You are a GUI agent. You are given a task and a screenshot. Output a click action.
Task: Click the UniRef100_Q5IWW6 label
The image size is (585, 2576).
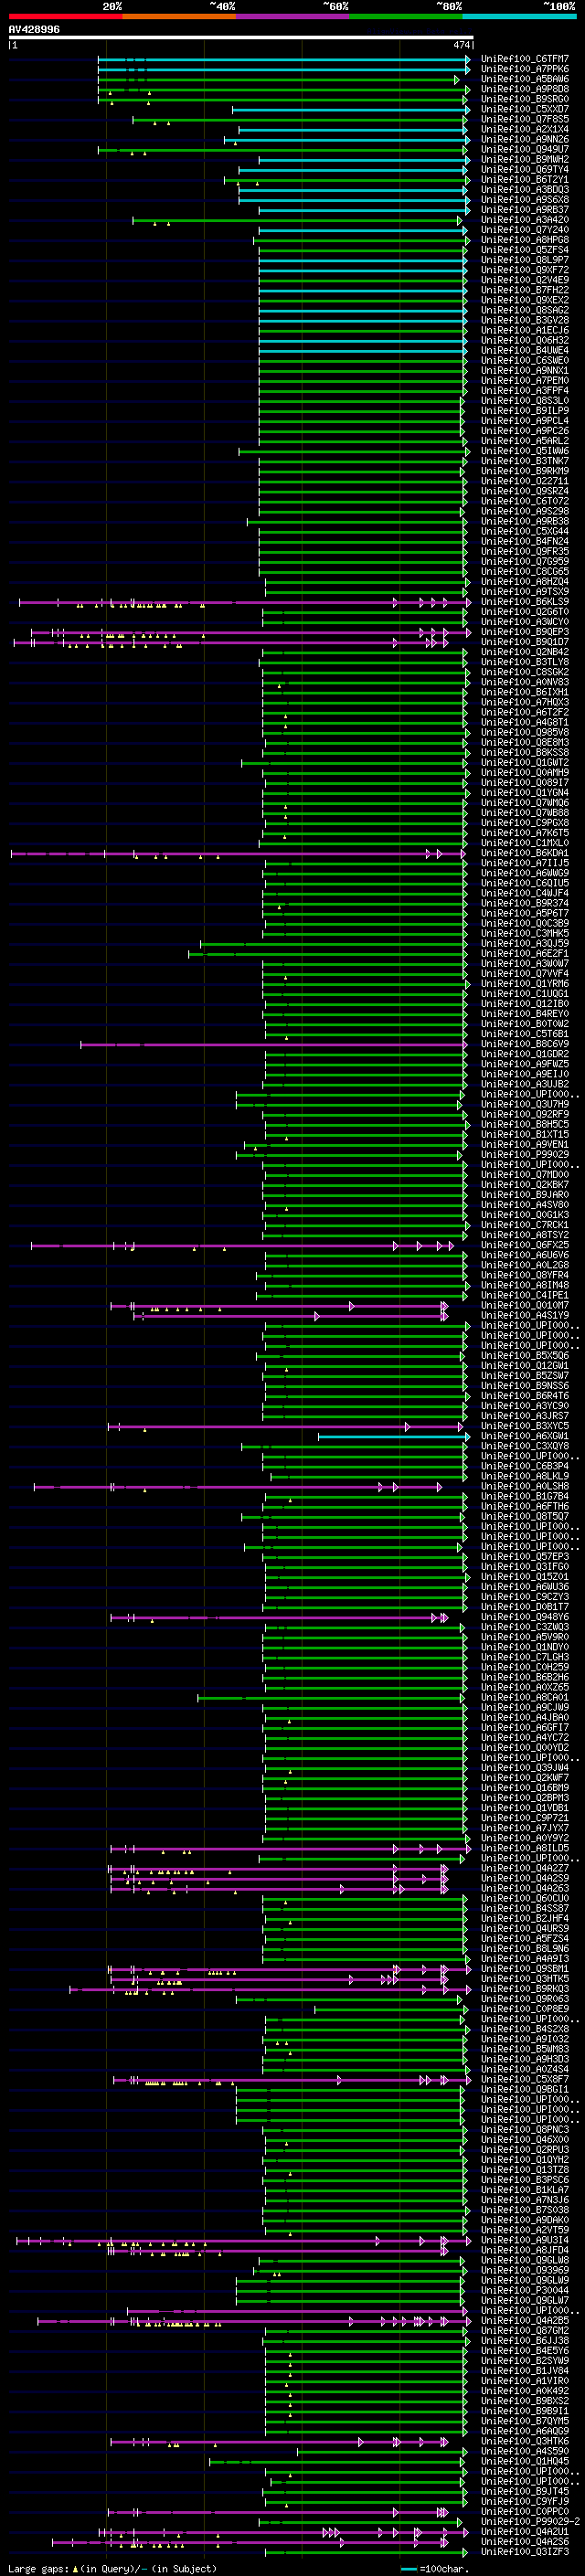tap(524, 451)
